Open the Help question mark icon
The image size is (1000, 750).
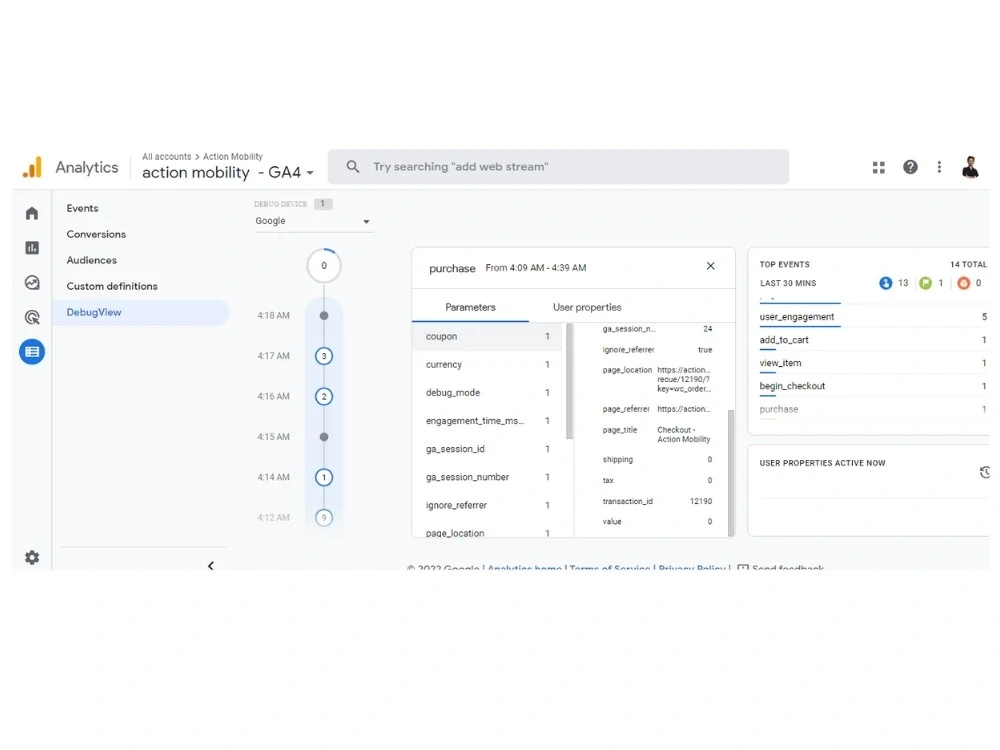tap(910, 167)
